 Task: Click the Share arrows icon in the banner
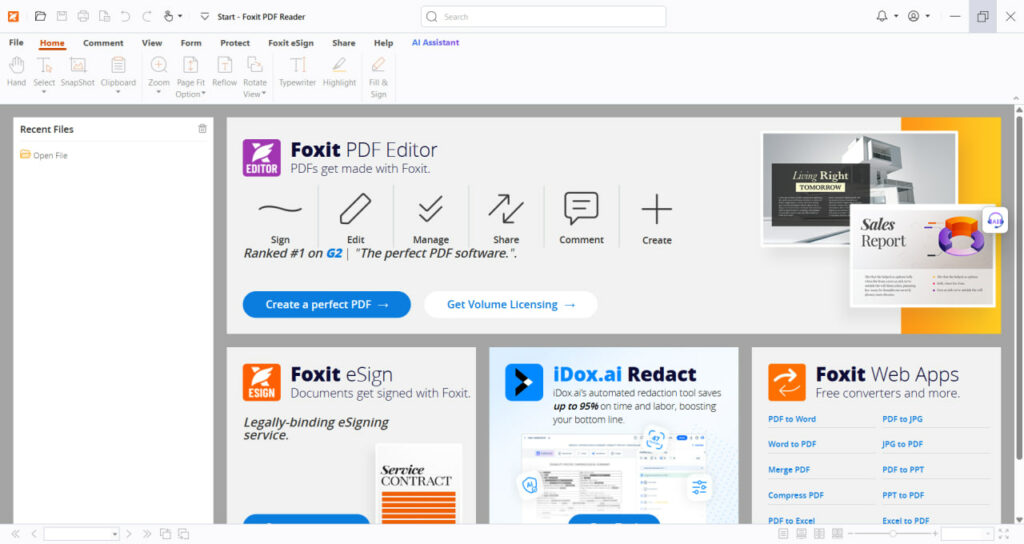pyautogui.click(x=505, y=209)
